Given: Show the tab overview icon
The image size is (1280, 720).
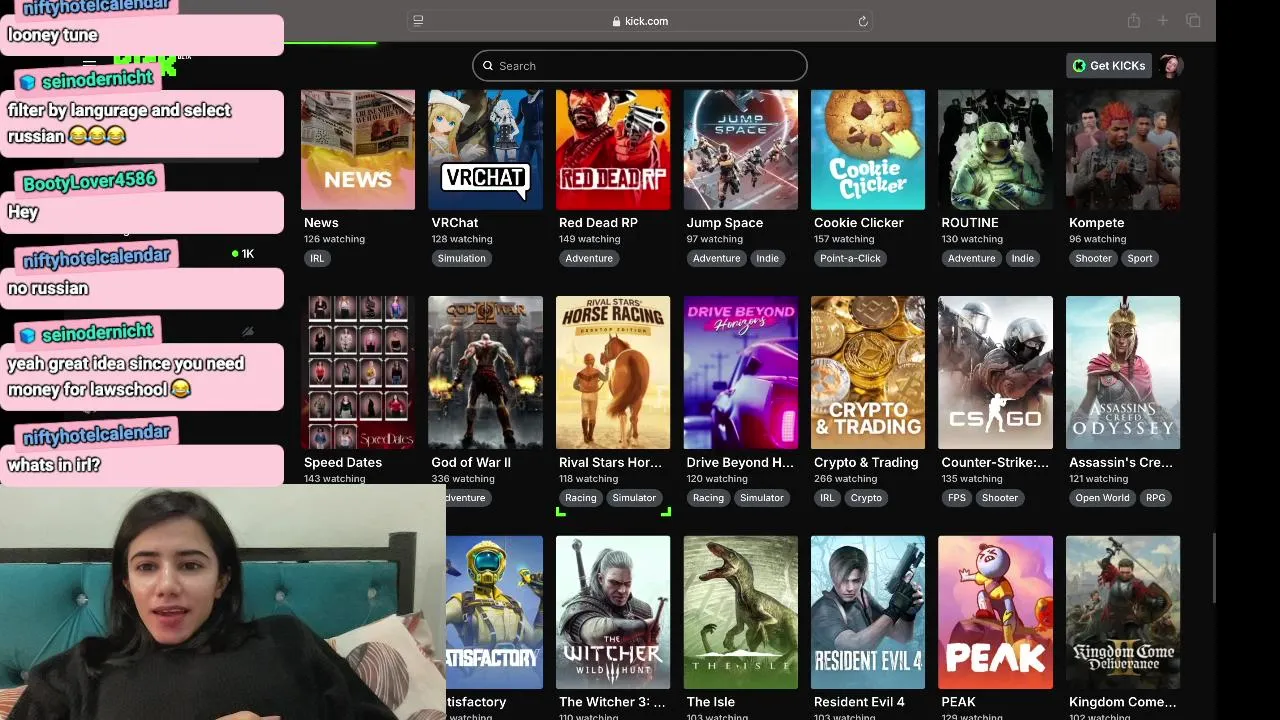Looking at the screenshot, I should point(1193,21).
